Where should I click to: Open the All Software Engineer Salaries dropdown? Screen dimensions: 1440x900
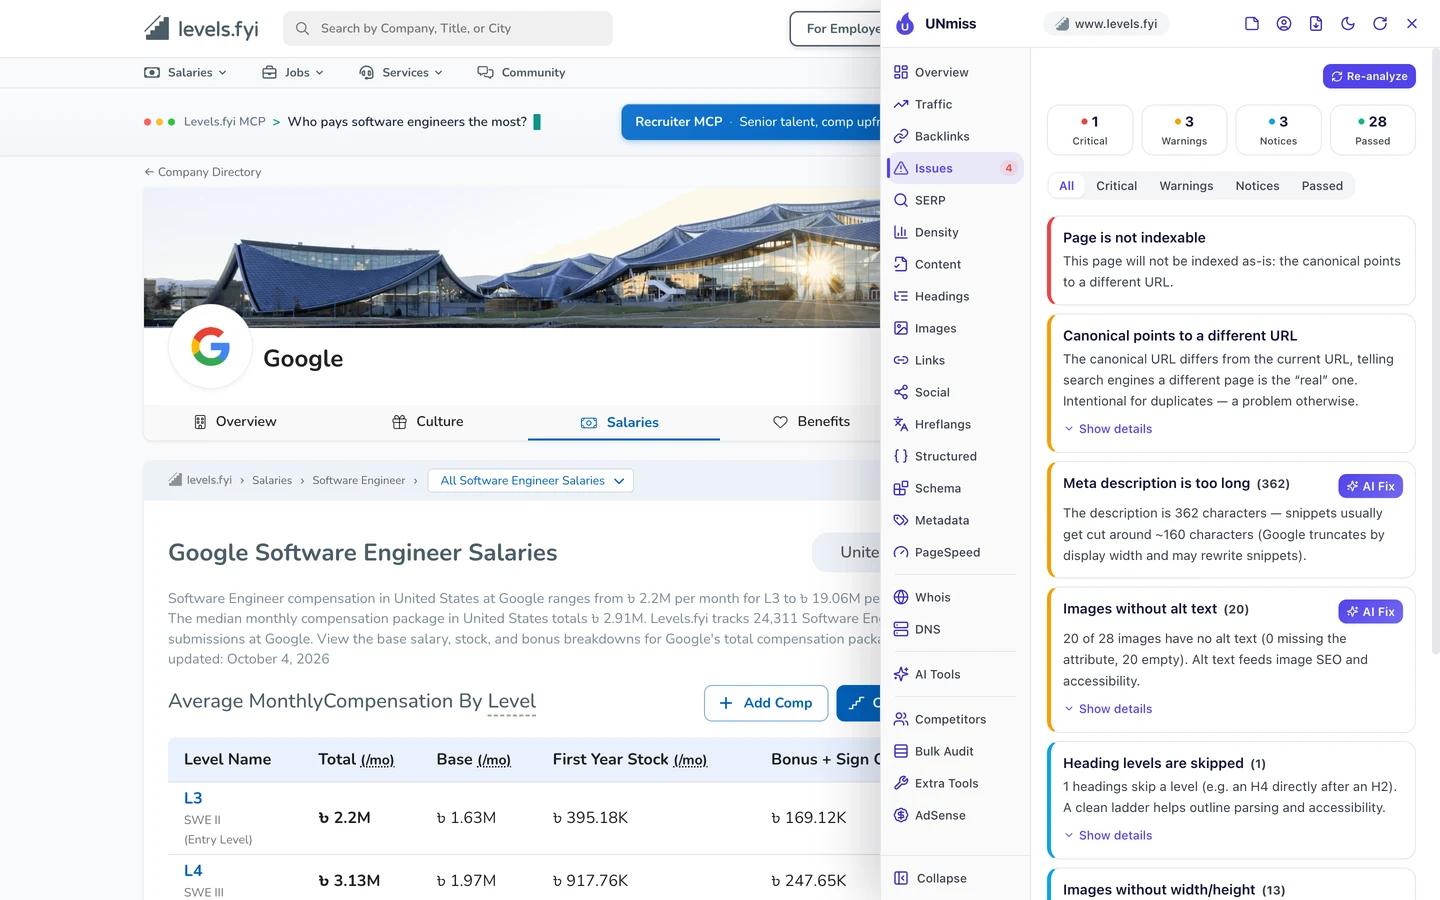pyautogui.click(x=531, y=481)
